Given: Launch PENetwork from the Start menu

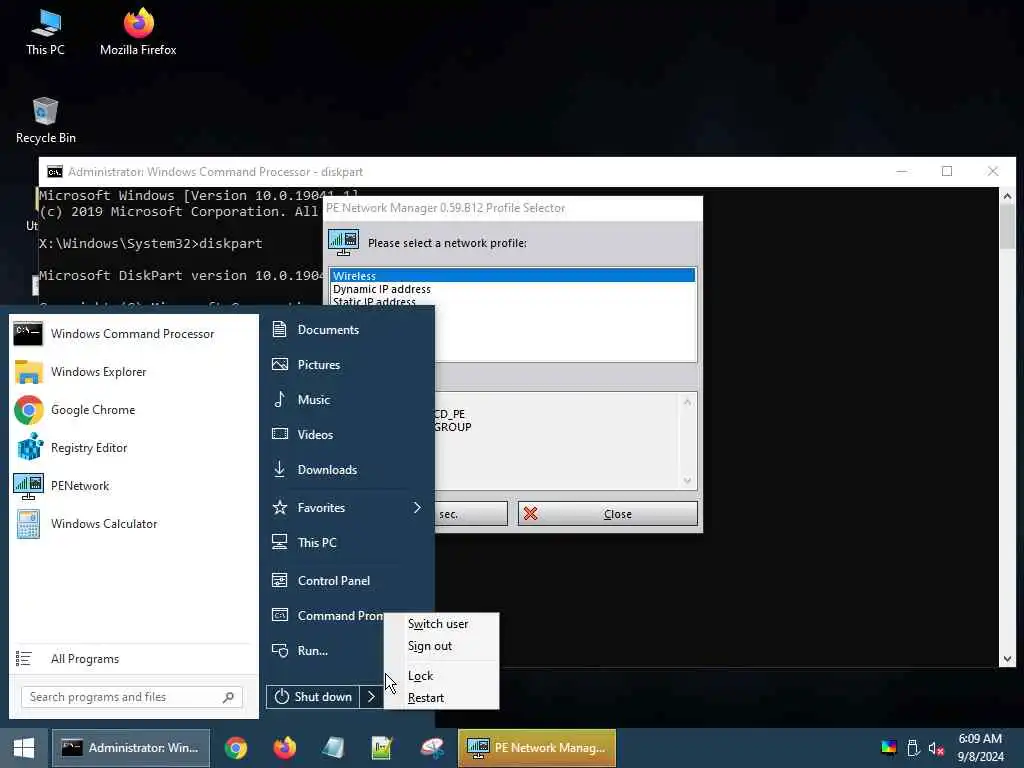Looking at the screenshot, I should 133,486.
